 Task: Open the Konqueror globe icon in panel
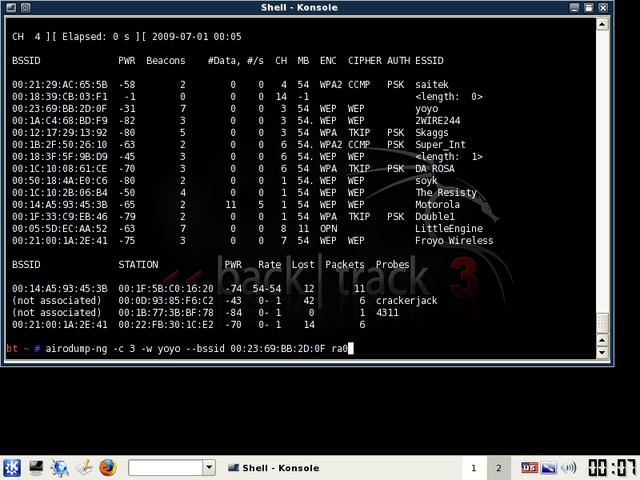click(x=60, y=468)
